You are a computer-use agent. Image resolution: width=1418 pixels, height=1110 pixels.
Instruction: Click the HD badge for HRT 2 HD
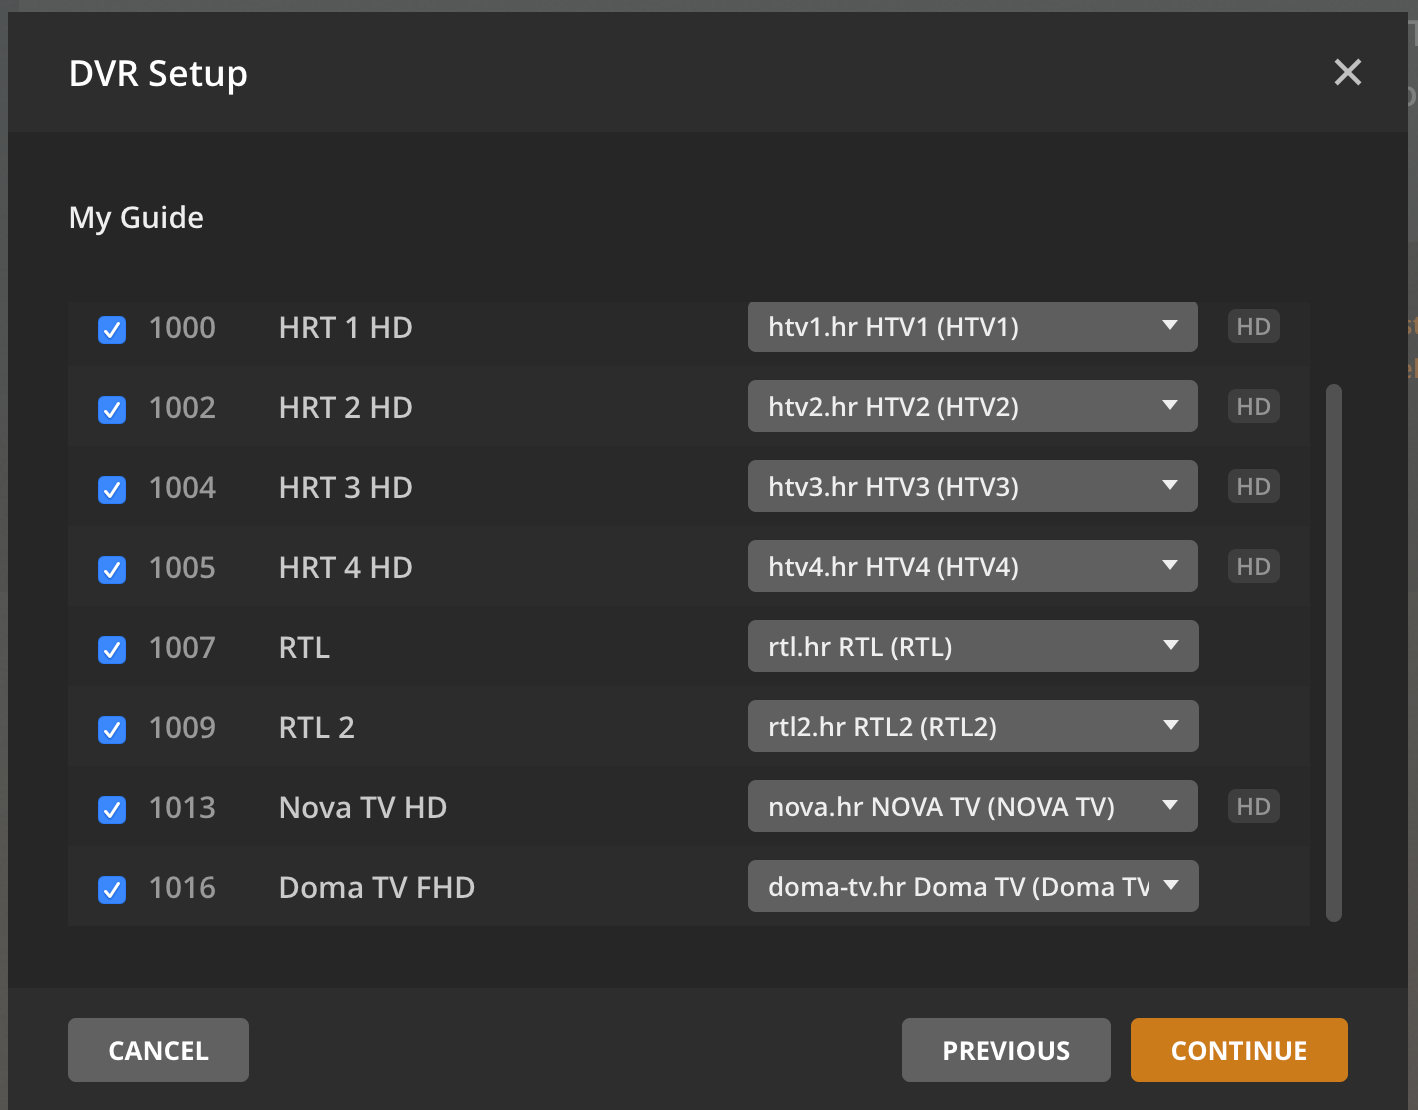(x=1253, y=406)
